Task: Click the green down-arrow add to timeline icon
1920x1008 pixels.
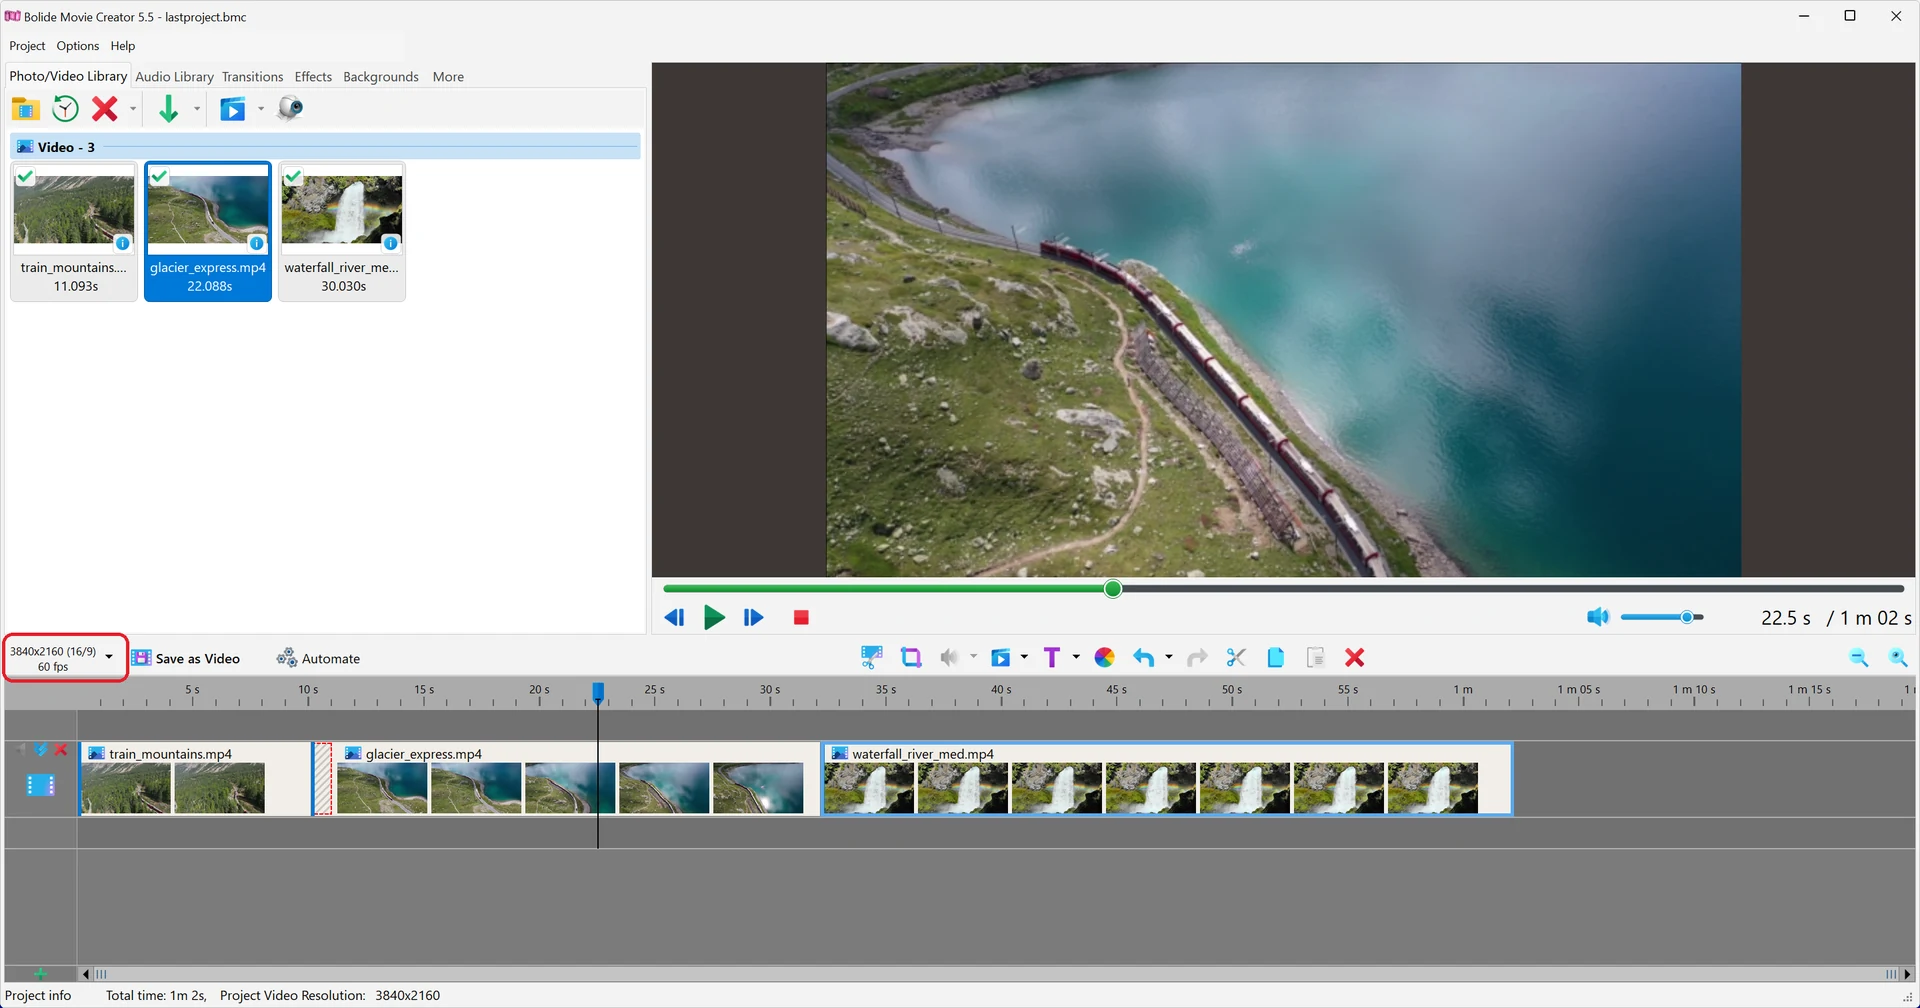Action: pyautogui.click(x=168, y=108)
